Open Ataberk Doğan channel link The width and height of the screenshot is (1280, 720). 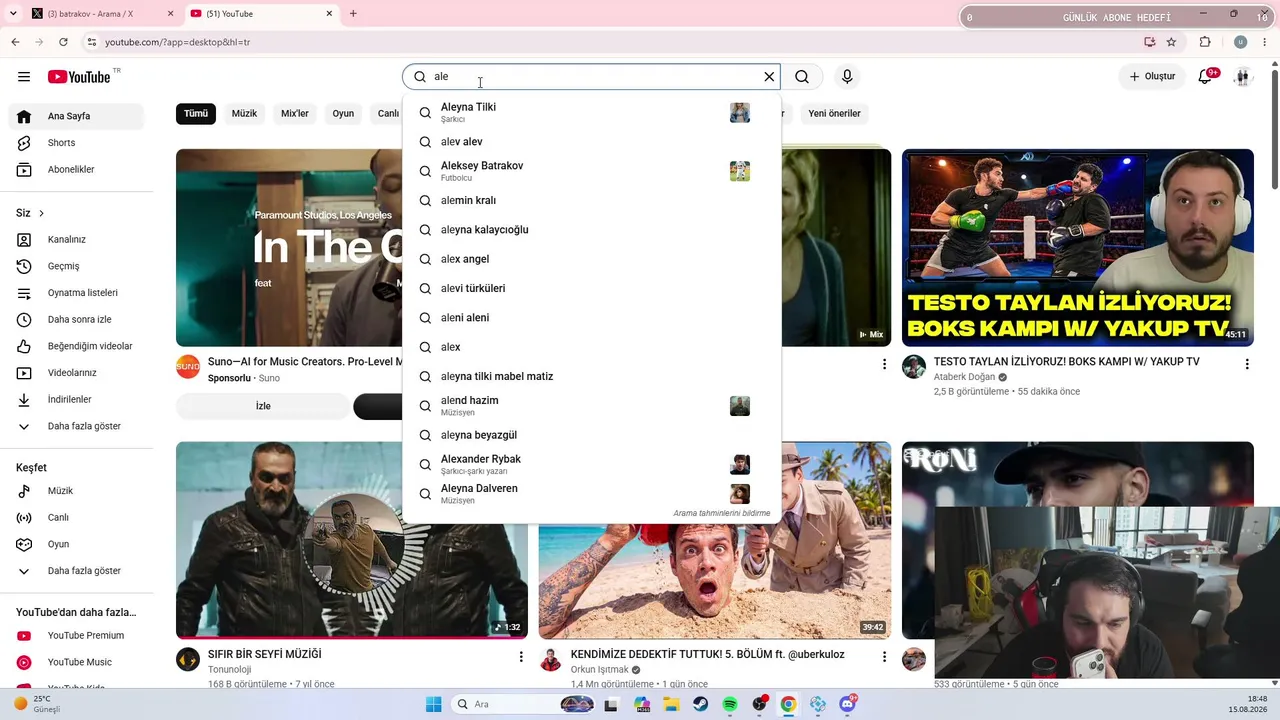point(965,377)
